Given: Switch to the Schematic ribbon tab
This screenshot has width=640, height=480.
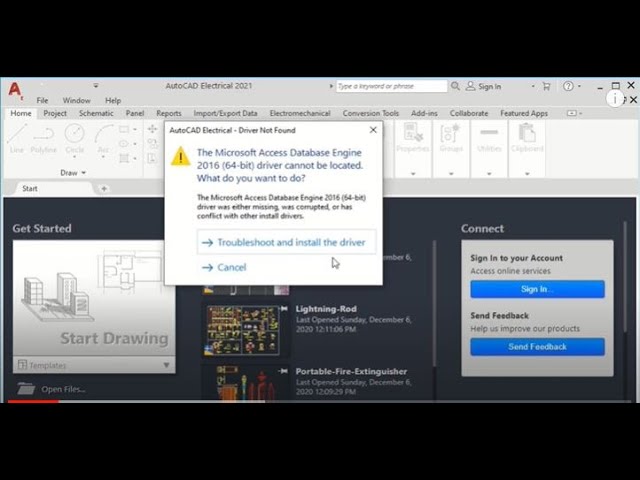Looking at the screenshot, I should pos(96,113).
